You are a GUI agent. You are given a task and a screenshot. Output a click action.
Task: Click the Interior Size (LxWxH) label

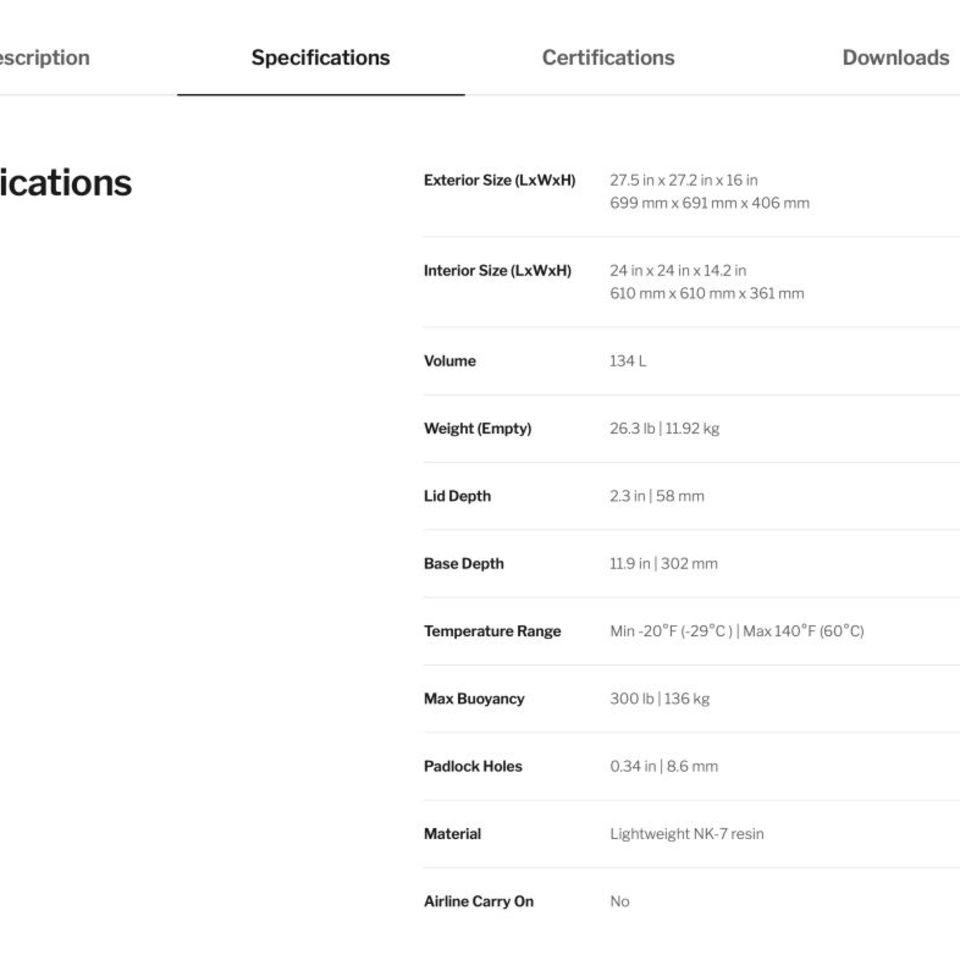click(x=497, y=271)
